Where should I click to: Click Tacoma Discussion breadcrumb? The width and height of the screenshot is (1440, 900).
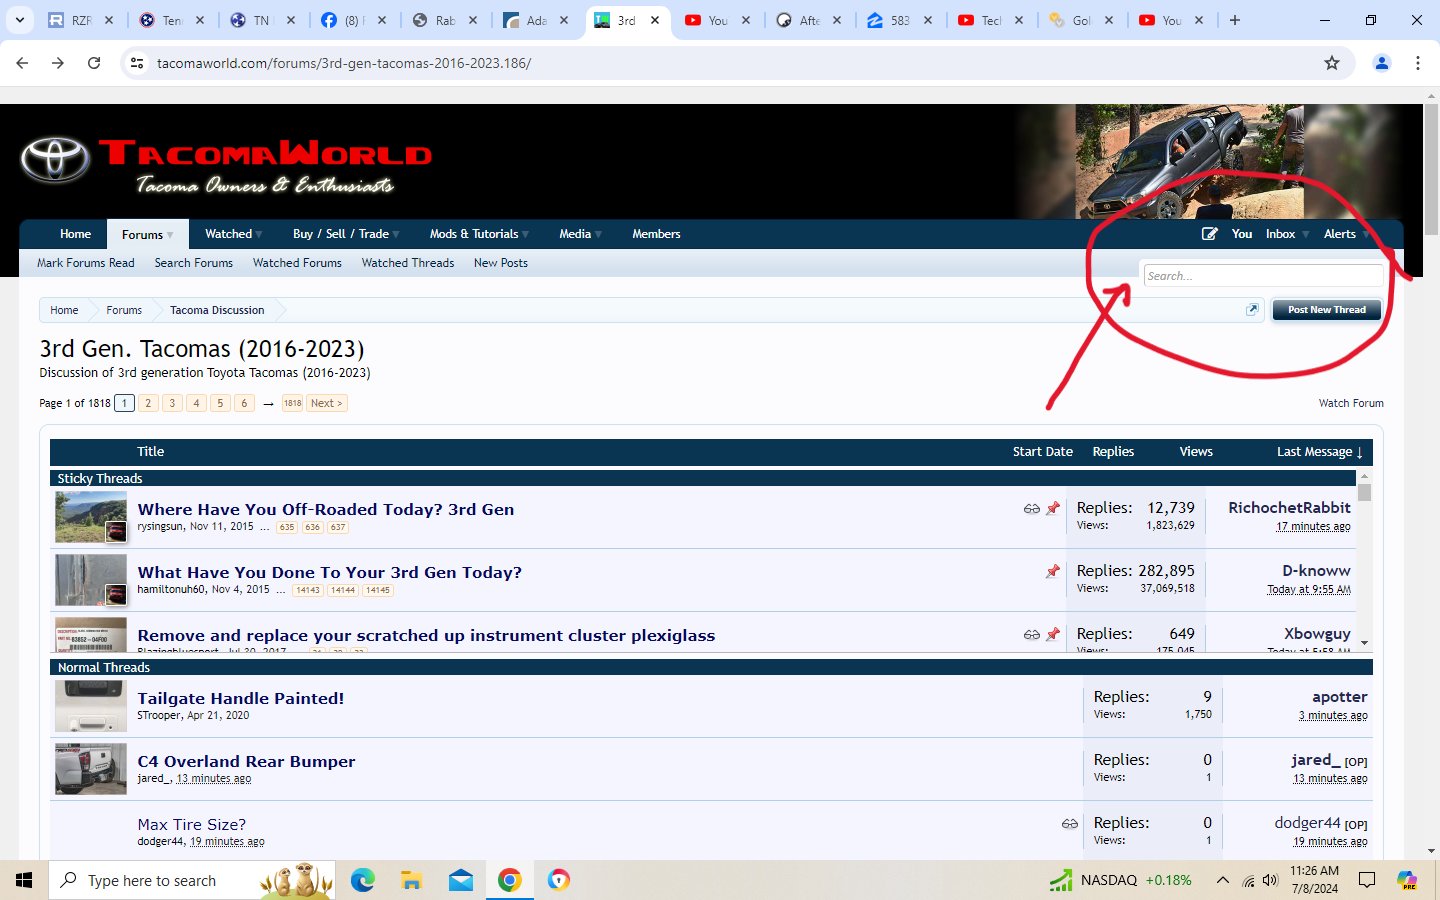coord(217,310)
